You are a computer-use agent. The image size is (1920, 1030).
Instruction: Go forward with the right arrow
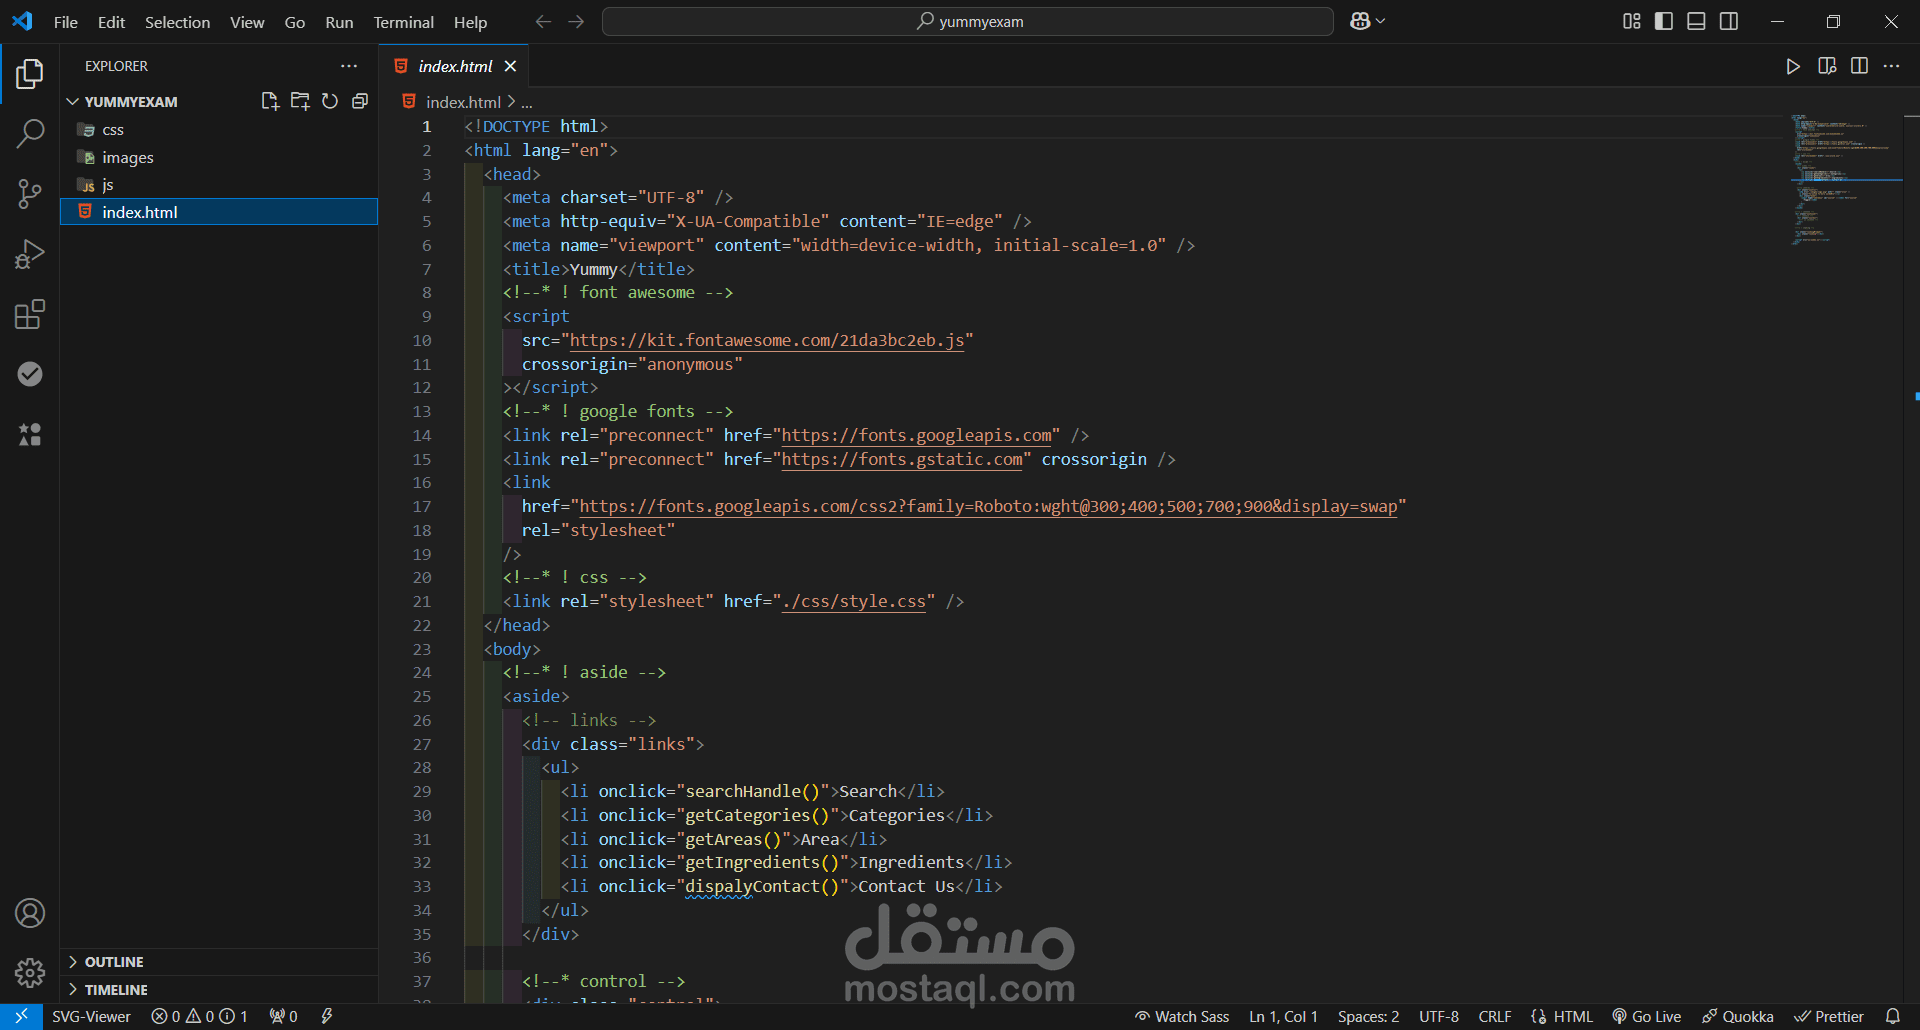coord(576,21)
